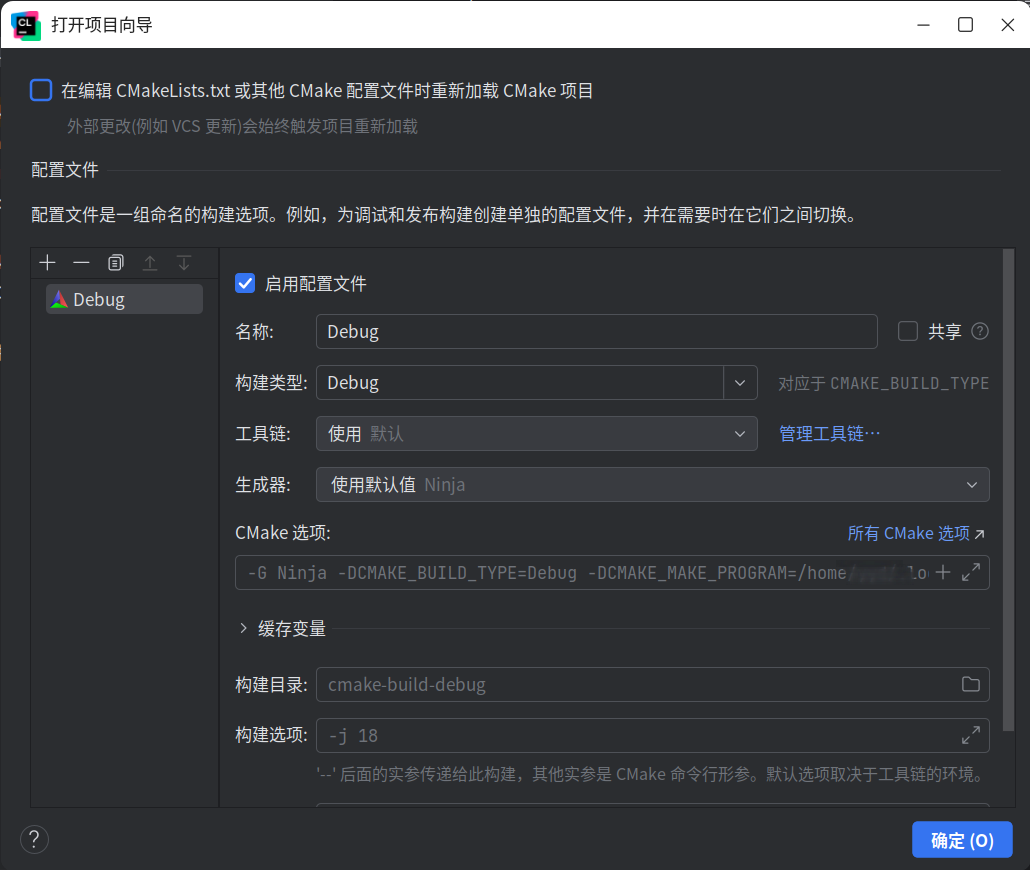Click the remove profile minus icon
Screen dimensions: 1030x870
pyautogui.click(x=81, y=263)
